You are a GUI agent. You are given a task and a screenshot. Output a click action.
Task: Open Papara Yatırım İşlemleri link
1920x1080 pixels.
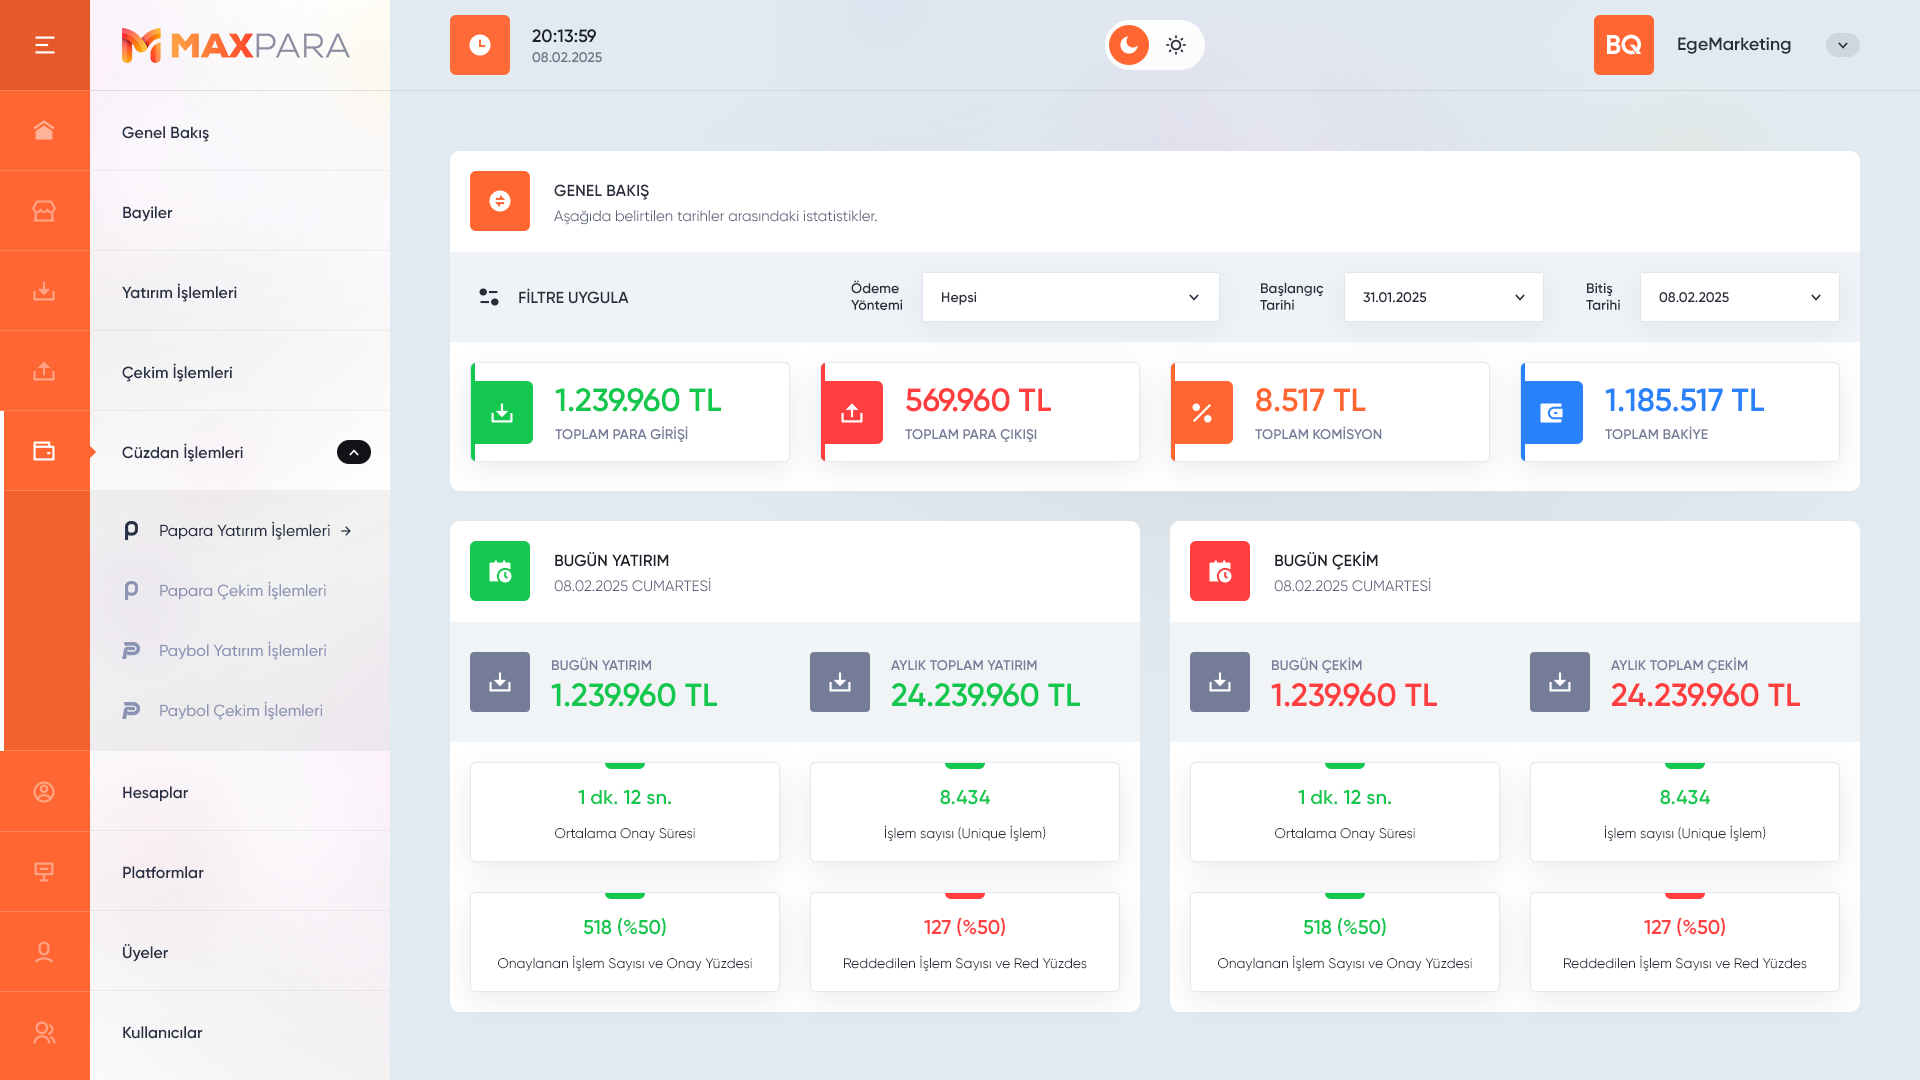click(245, 531)
